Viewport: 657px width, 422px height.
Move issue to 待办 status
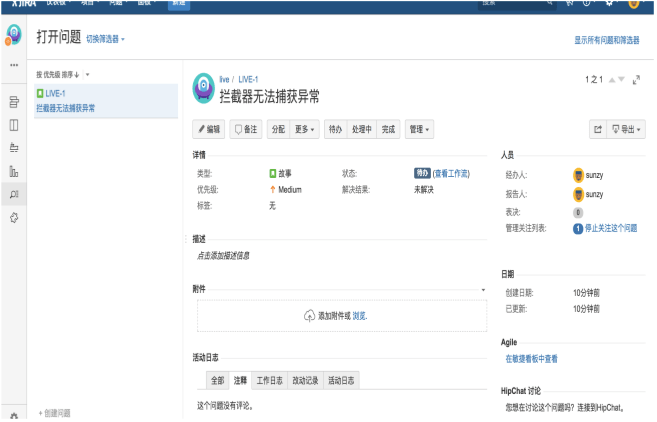tap(336, 129)
